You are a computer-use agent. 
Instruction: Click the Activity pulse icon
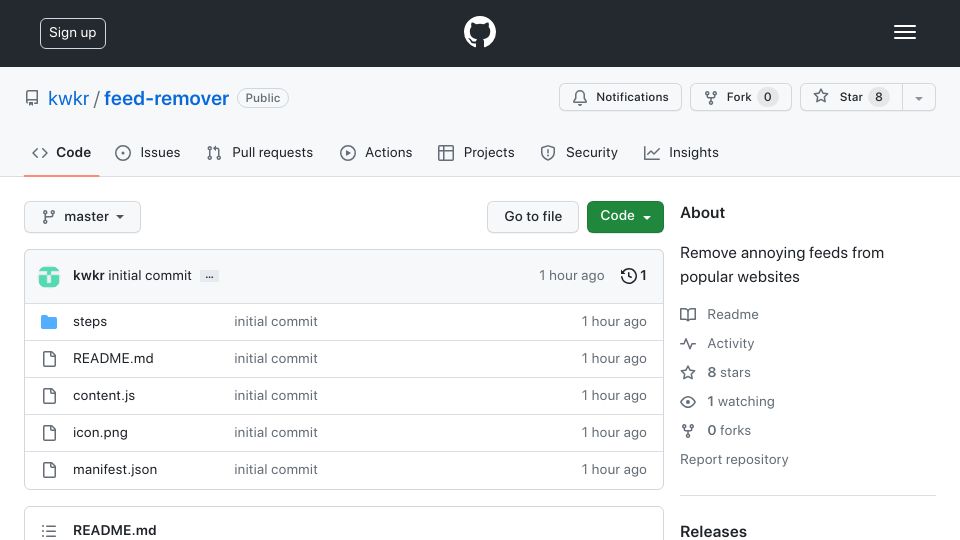[688, 343]
